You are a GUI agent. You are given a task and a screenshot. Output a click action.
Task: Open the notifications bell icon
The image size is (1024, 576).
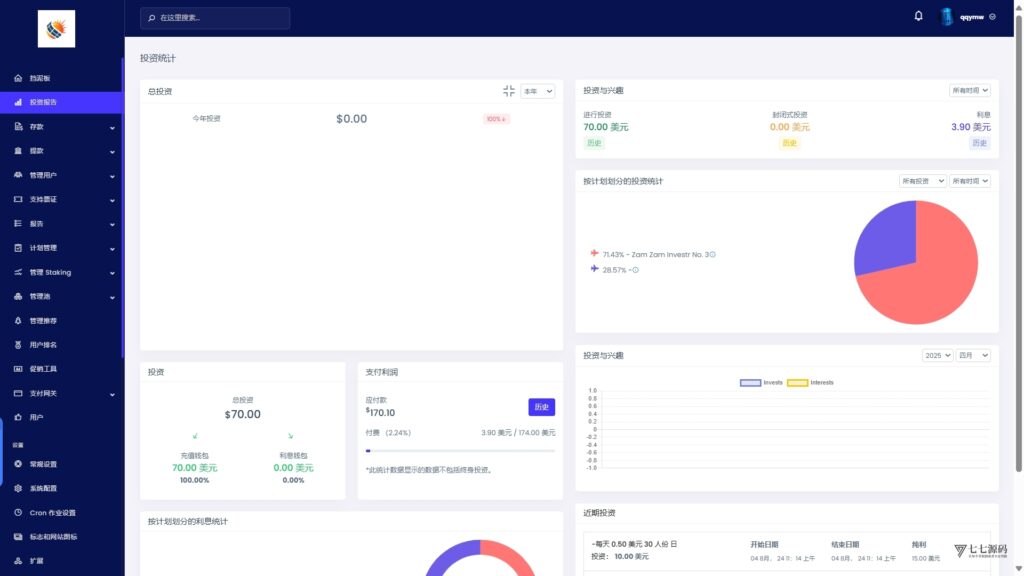click(x=918, y=16)
